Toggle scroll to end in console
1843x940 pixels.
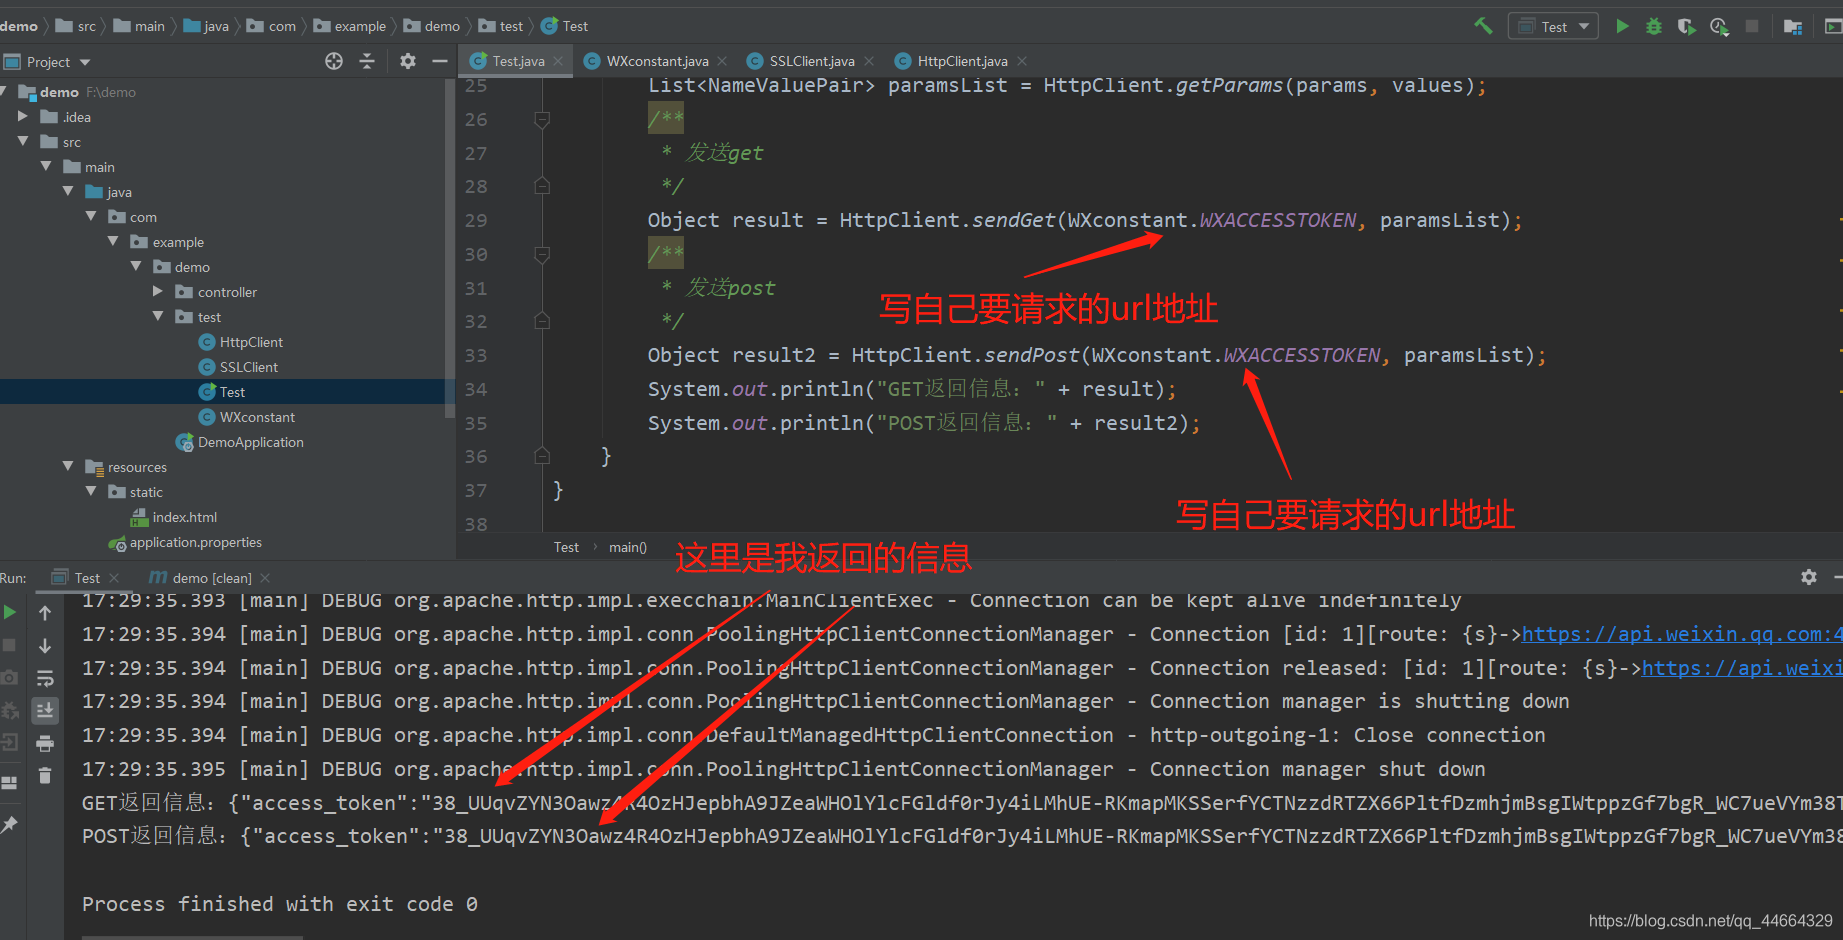coord(45,711)
